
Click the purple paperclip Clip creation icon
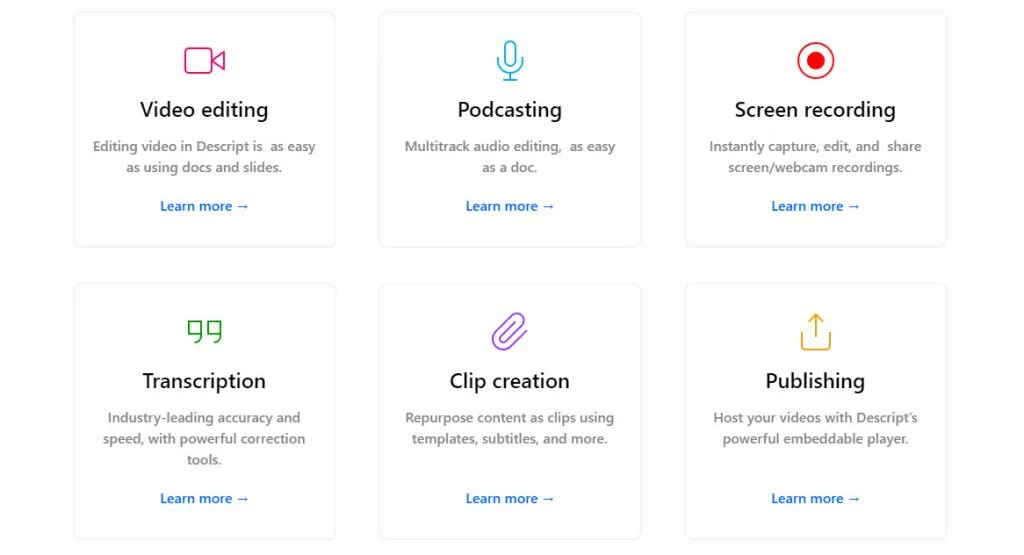click(509, 331)
